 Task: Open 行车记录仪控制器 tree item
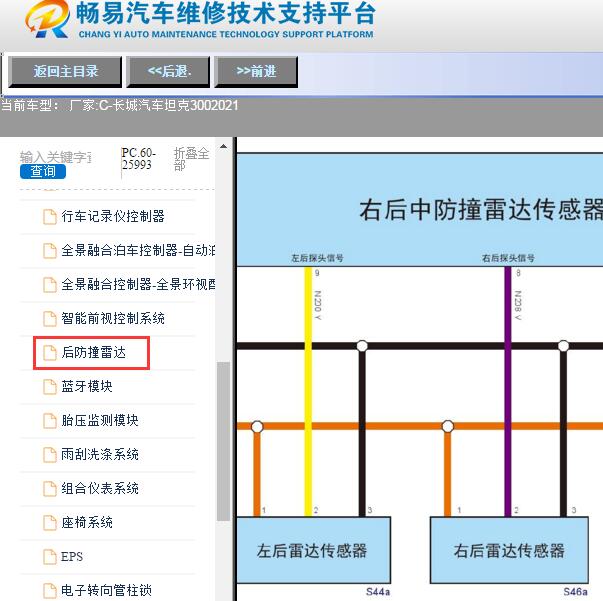pyautogui.click(x=113, y=216)
